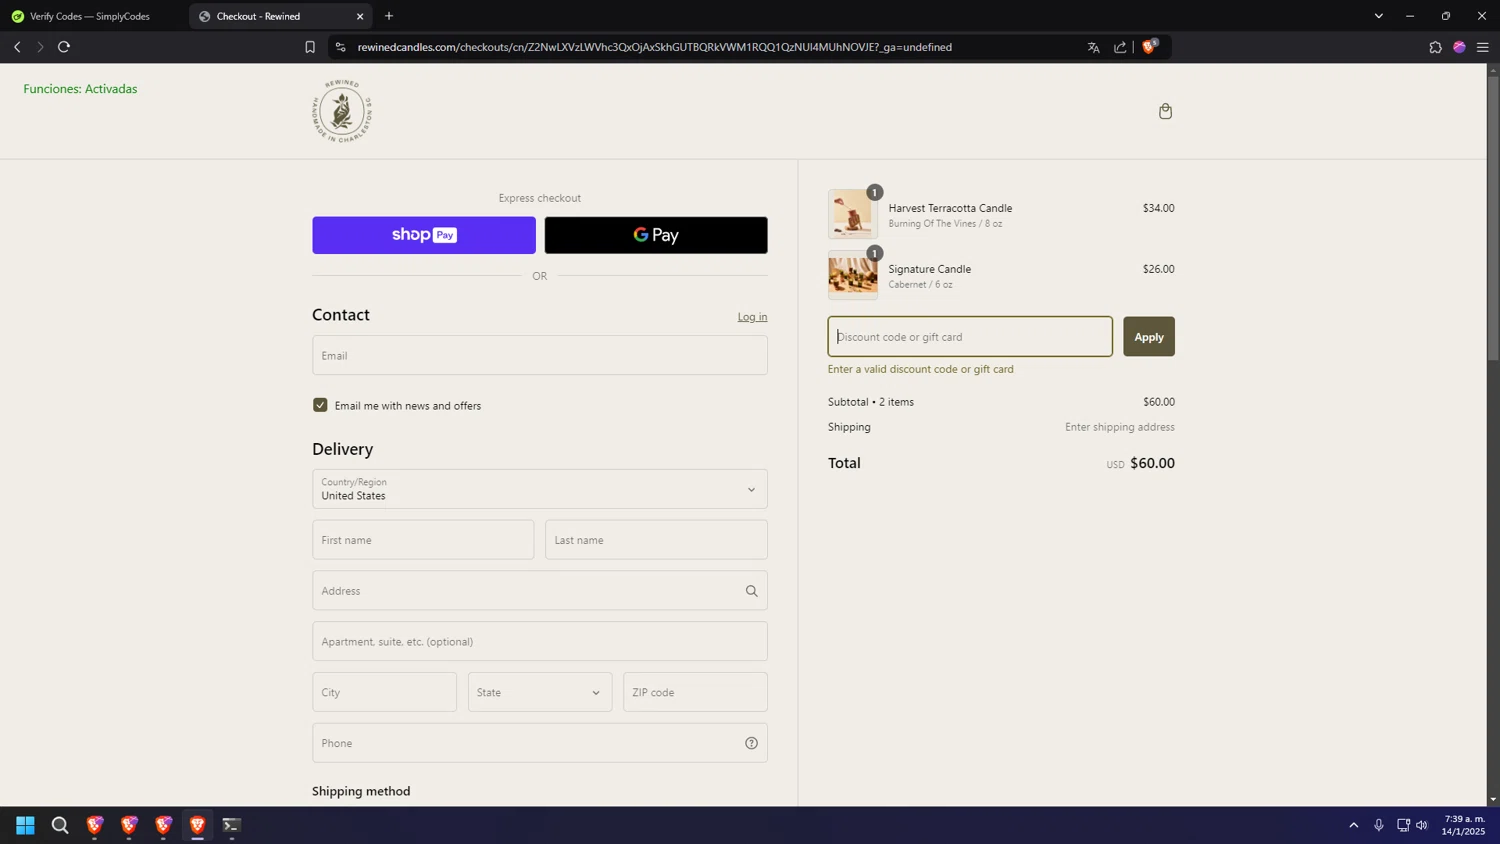Click the Signature Candle name
The image size is (1500, 844).
930,269
